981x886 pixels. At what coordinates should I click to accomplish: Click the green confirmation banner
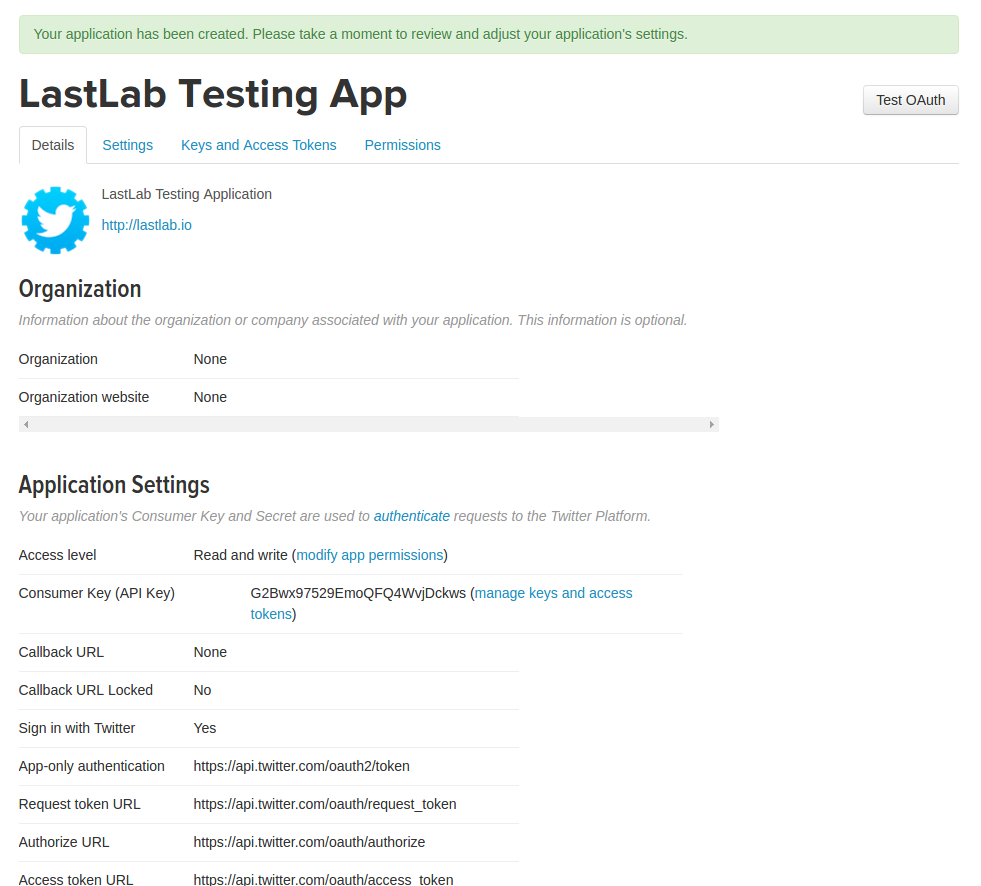click(x=490, y=34)
